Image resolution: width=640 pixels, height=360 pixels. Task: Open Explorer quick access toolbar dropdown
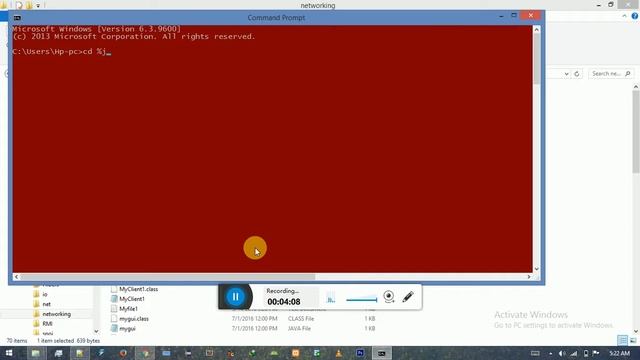tap(38, 6)
